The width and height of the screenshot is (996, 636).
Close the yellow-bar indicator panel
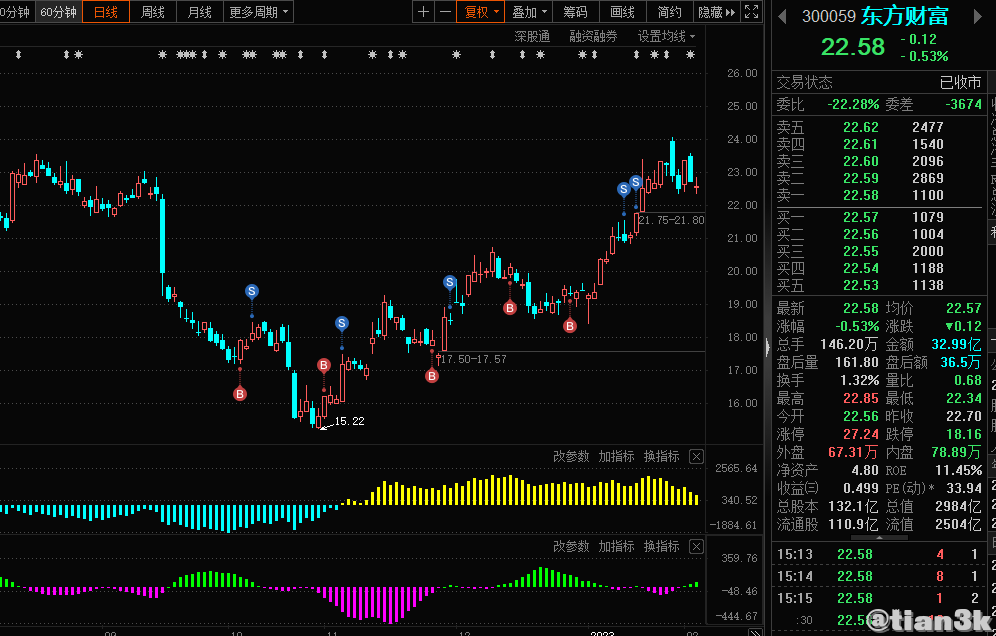[696, 456]
